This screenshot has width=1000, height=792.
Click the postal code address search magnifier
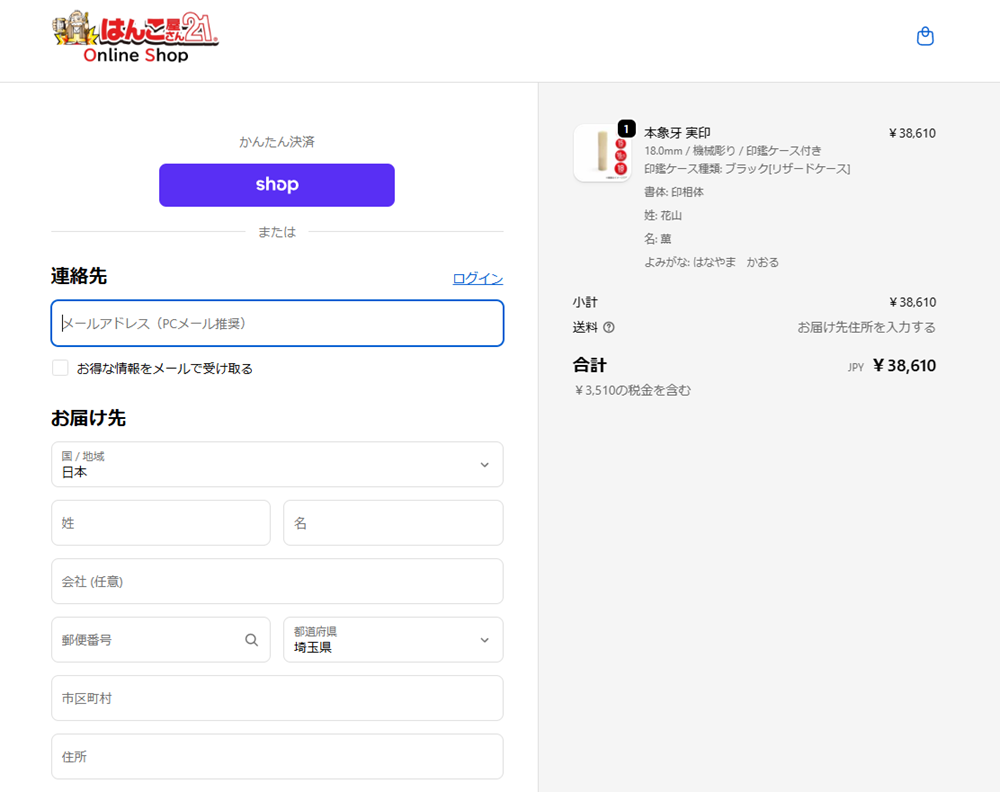coord(251,639)
